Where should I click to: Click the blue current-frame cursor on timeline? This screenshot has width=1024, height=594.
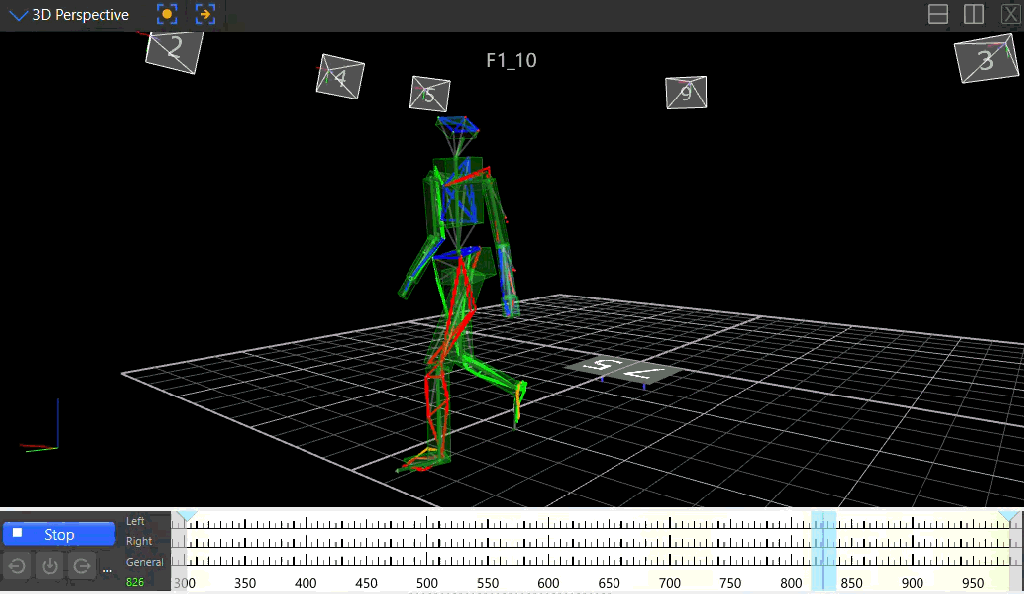tap(824, 551)
